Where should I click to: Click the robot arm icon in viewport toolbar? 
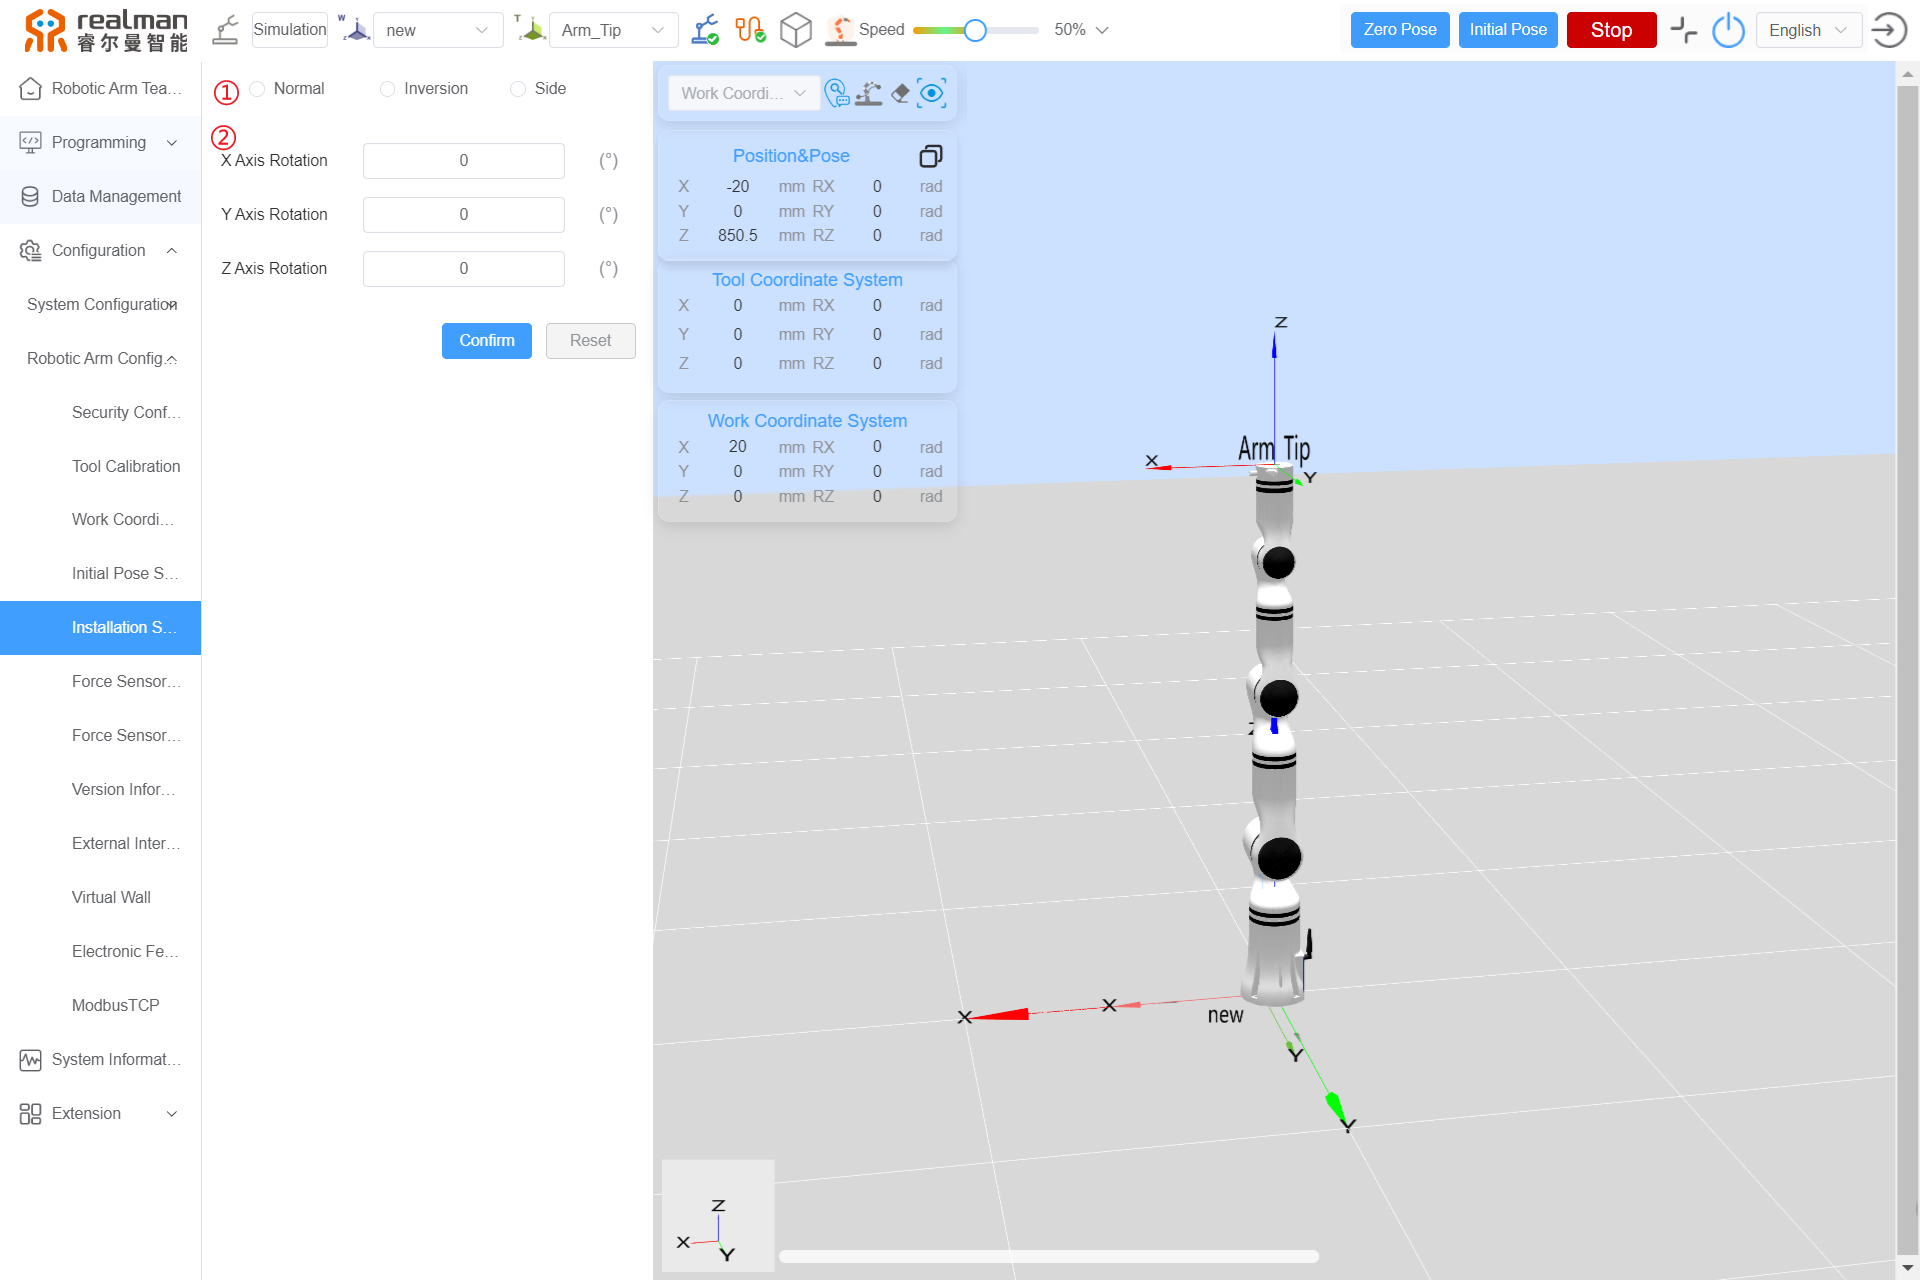coord(868,93)
